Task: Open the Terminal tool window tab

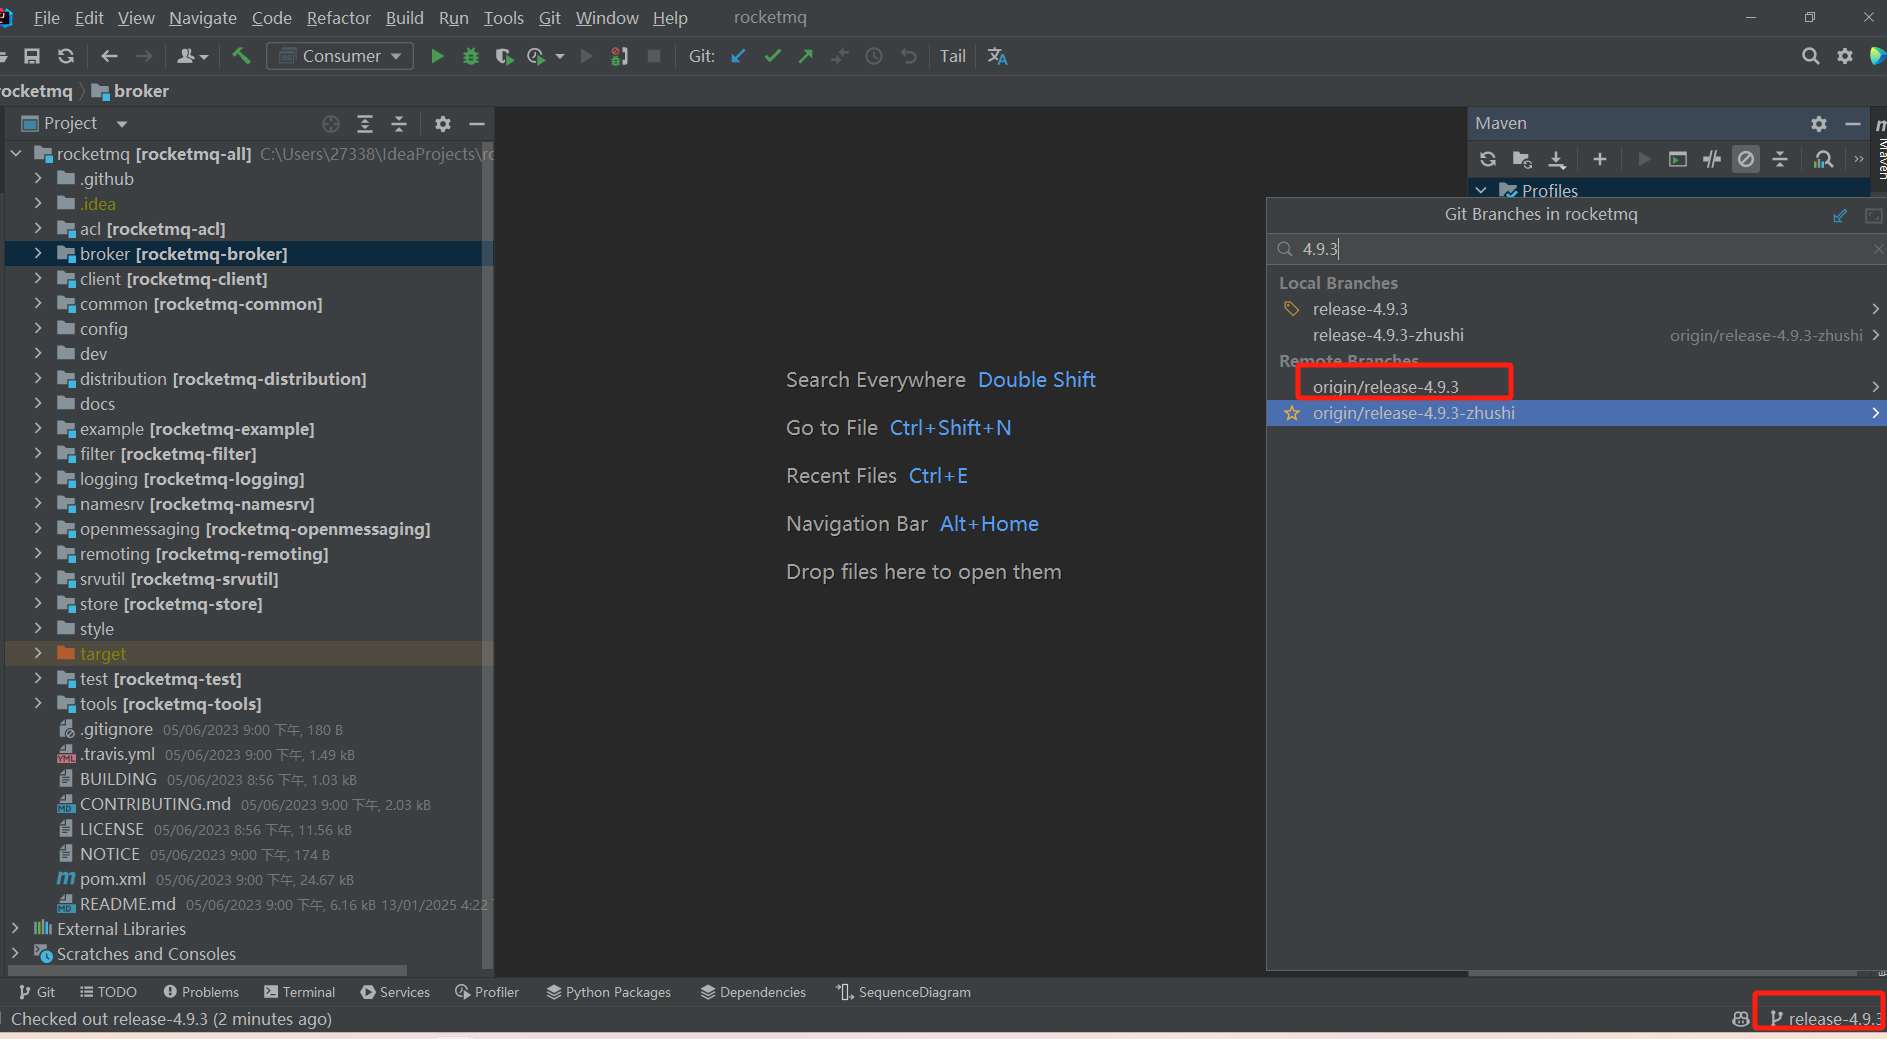Action: tap(299, 992)
